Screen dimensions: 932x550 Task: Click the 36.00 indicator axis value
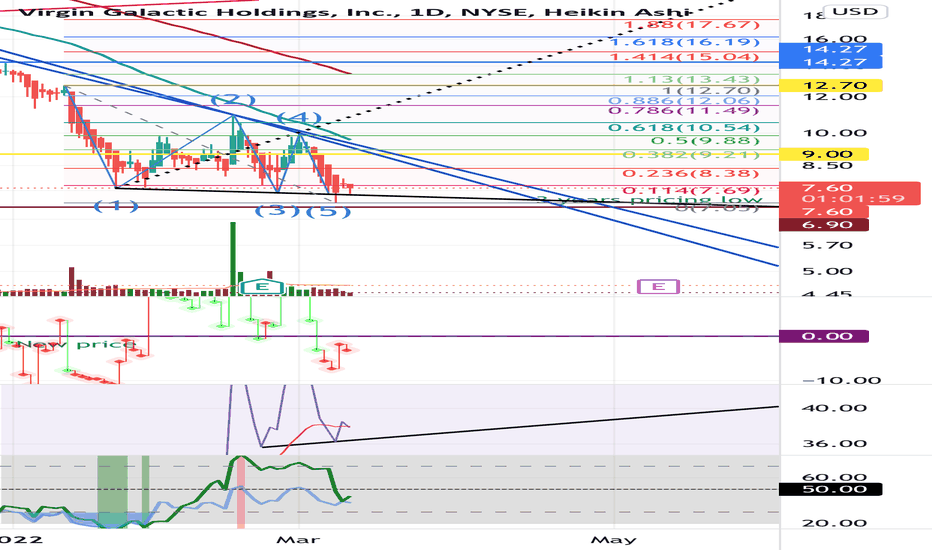point(835,444)
